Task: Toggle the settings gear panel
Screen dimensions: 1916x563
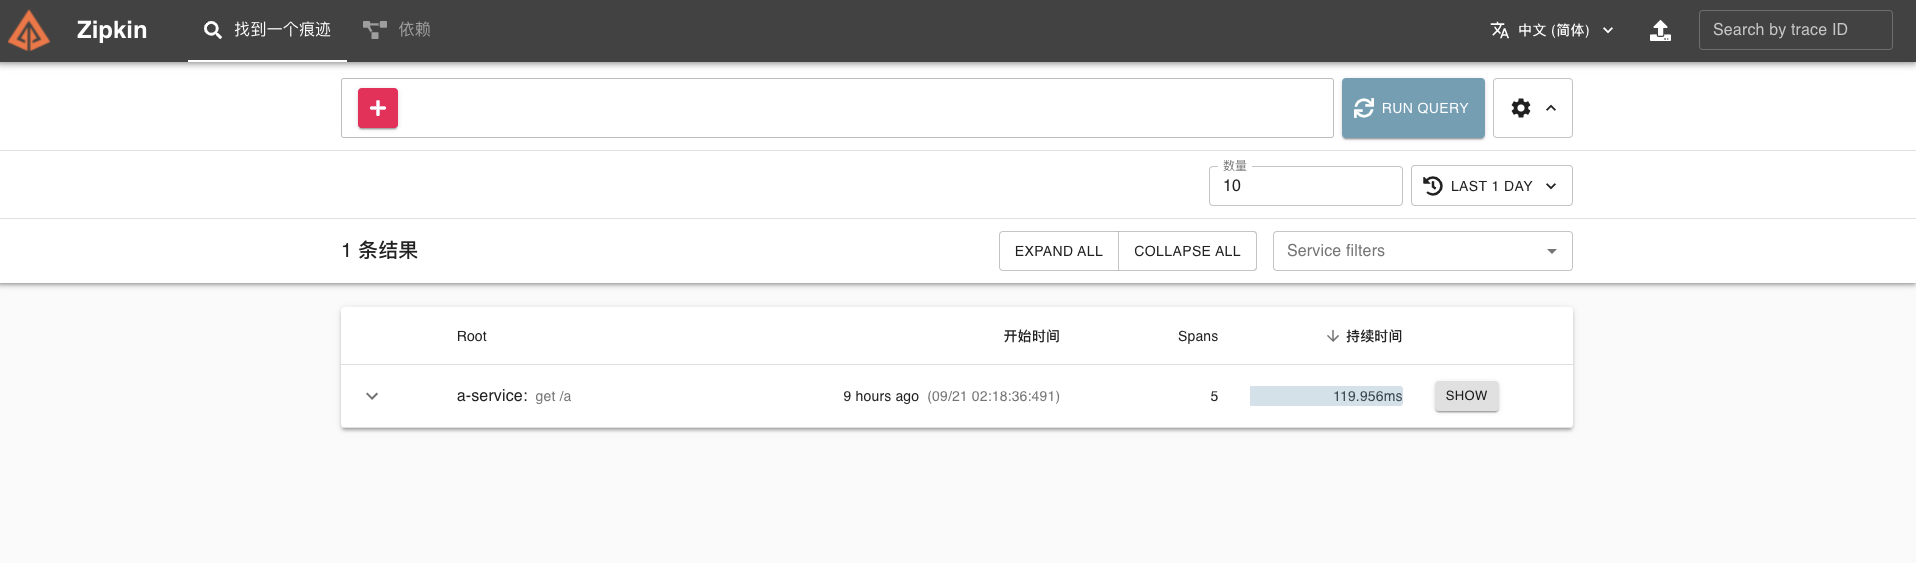Action: [x=1533, y=108]
